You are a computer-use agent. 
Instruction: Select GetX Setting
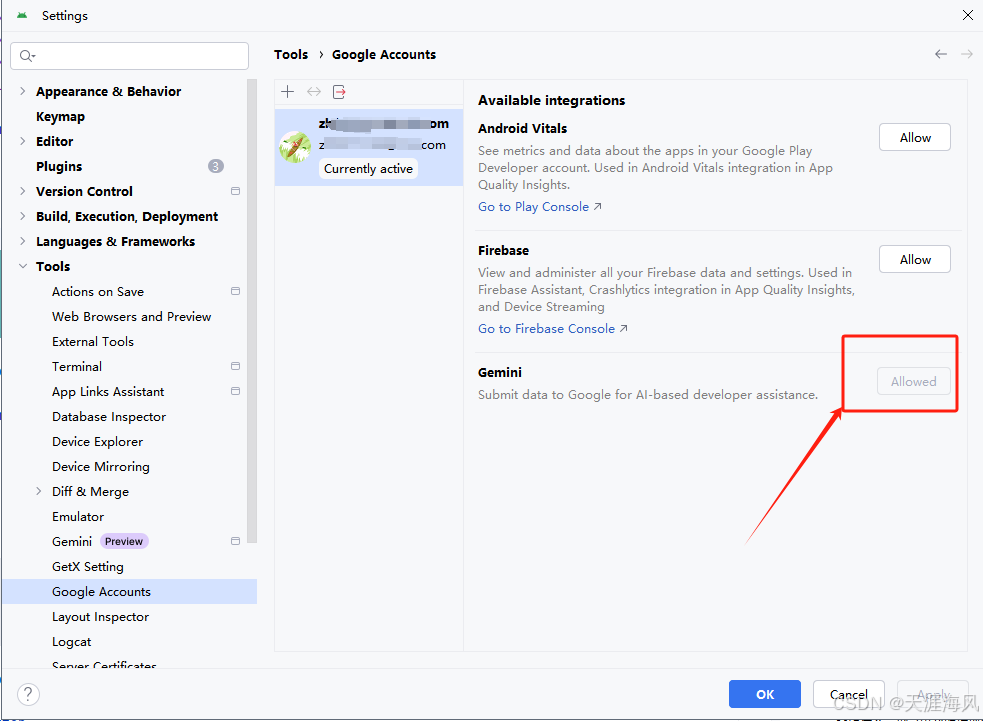(x=88, y=566)
